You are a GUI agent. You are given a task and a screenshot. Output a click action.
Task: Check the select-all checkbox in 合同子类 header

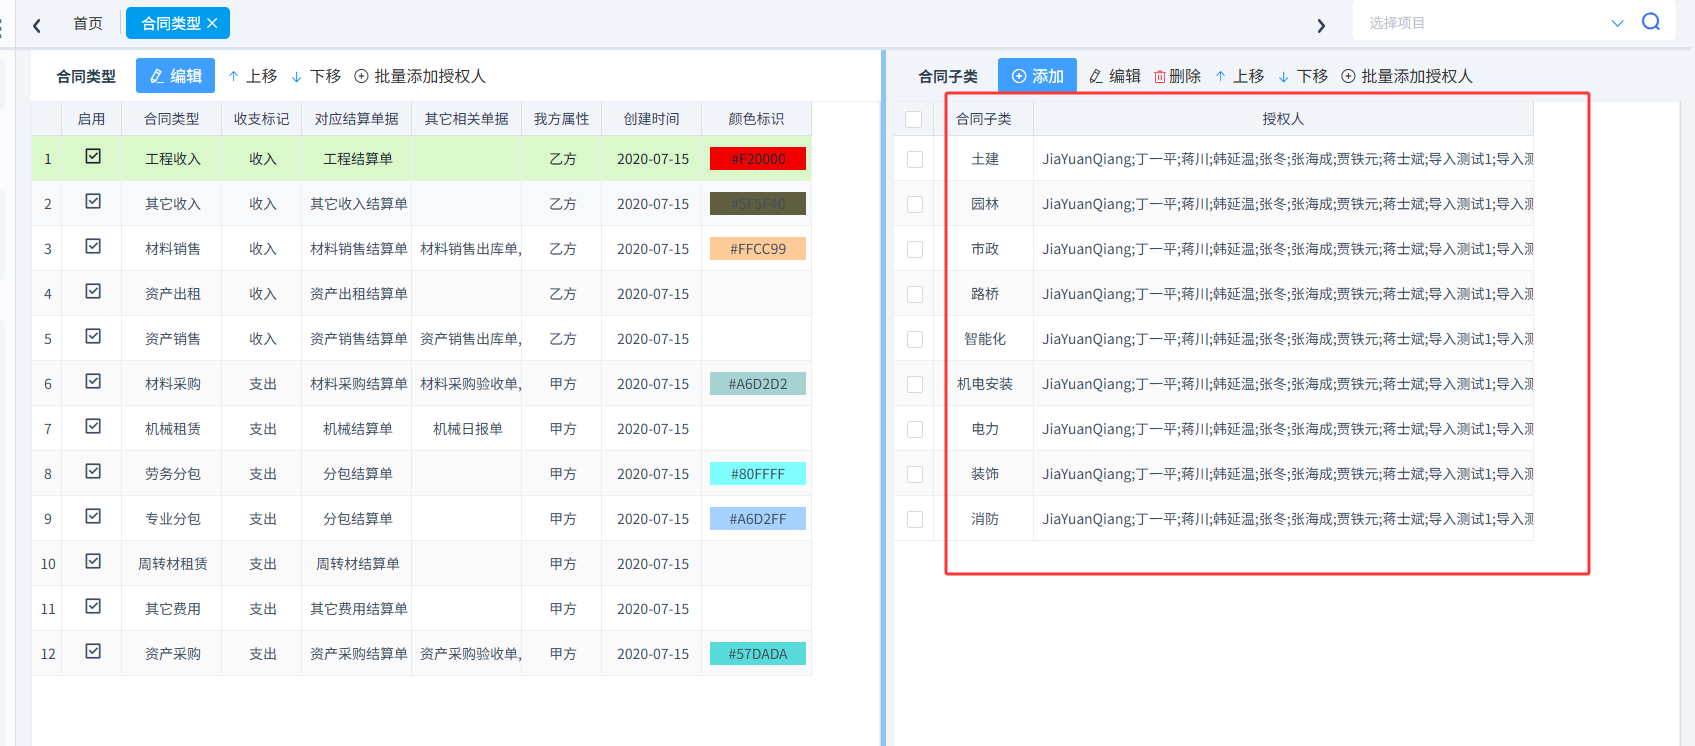point(913,119)
